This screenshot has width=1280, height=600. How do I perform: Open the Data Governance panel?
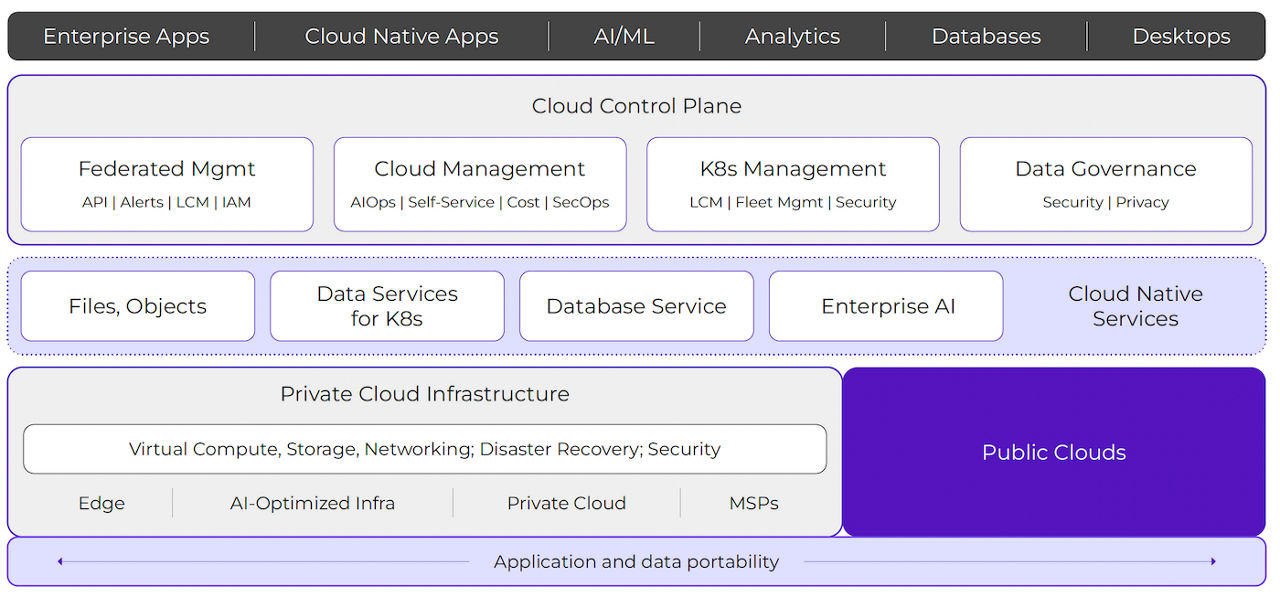coord(1105,183)
